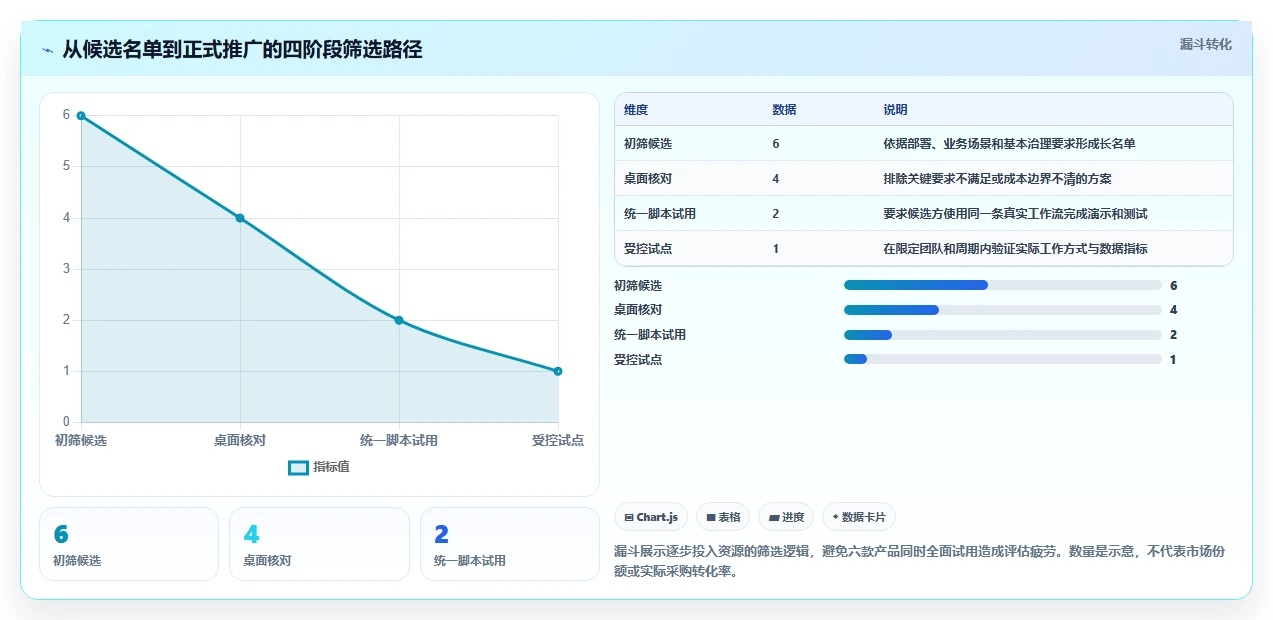
Task: Select the chart data point at 初筛候选
Action: [x=81, y=115]
